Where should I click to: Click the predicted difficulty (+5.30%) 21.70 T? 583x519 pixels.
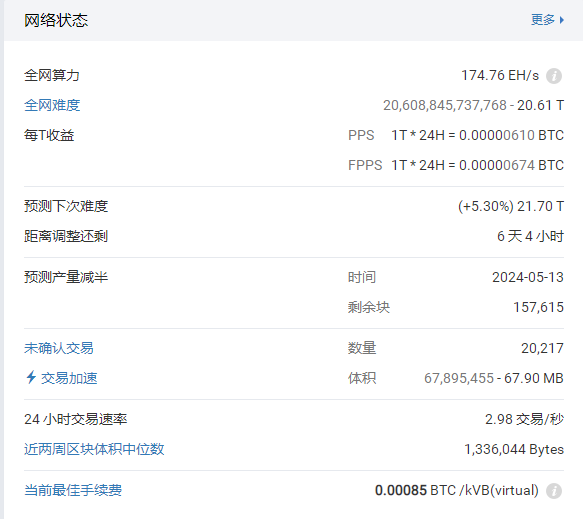[511, 206]
